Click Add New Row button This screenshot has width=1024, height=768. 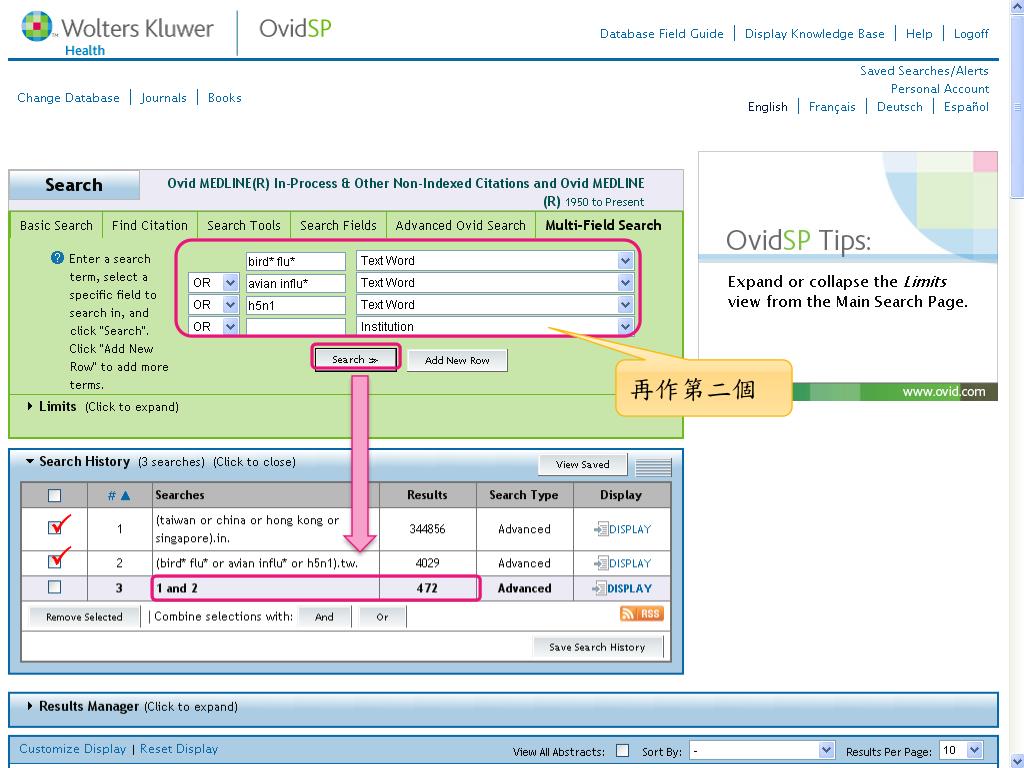click(457, 360)
